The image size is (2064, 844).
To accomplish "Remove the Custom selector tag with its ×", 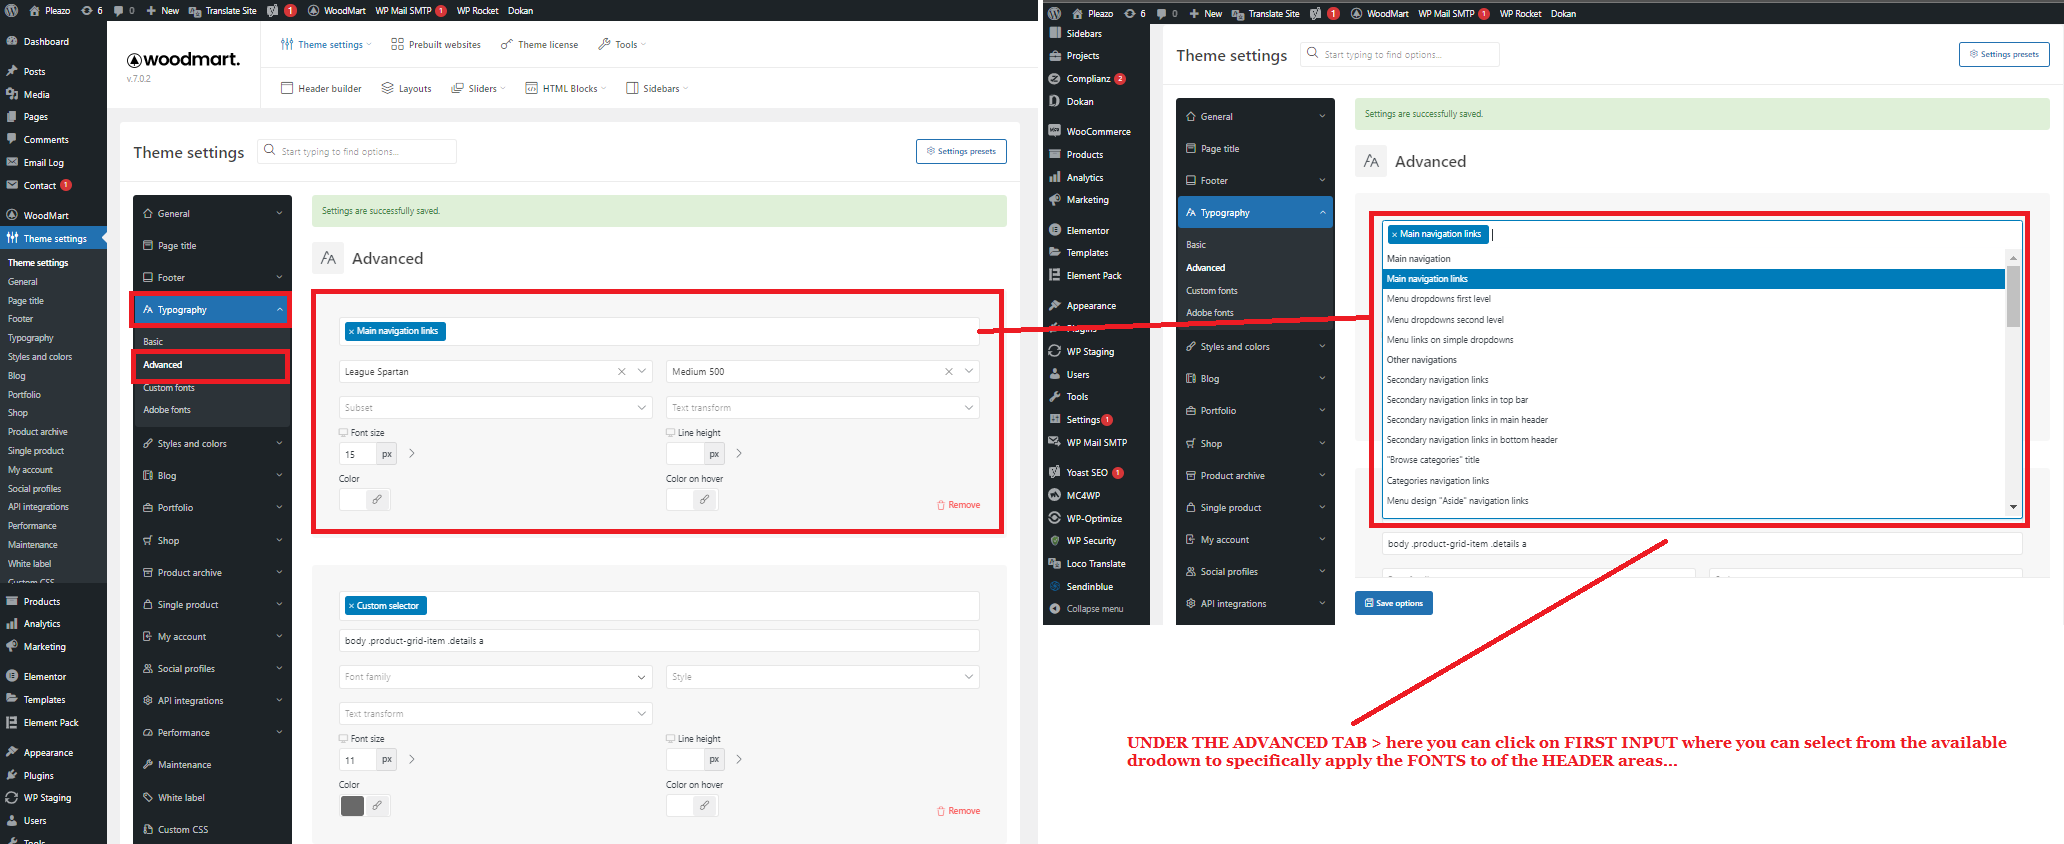I will [x=351, y=606].
